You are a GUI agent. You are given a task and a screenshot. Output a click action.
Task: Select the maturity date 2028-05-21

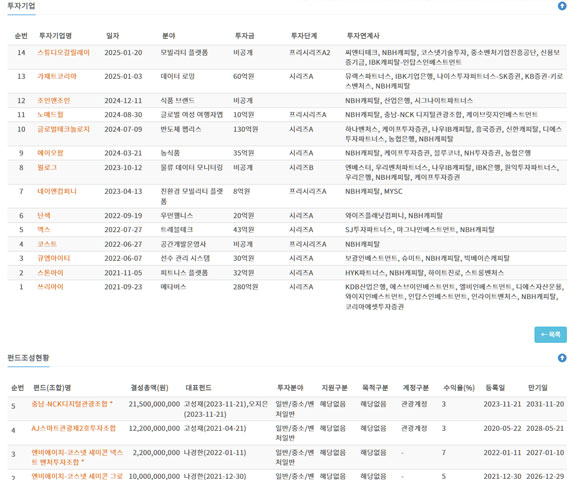(545, 428)
